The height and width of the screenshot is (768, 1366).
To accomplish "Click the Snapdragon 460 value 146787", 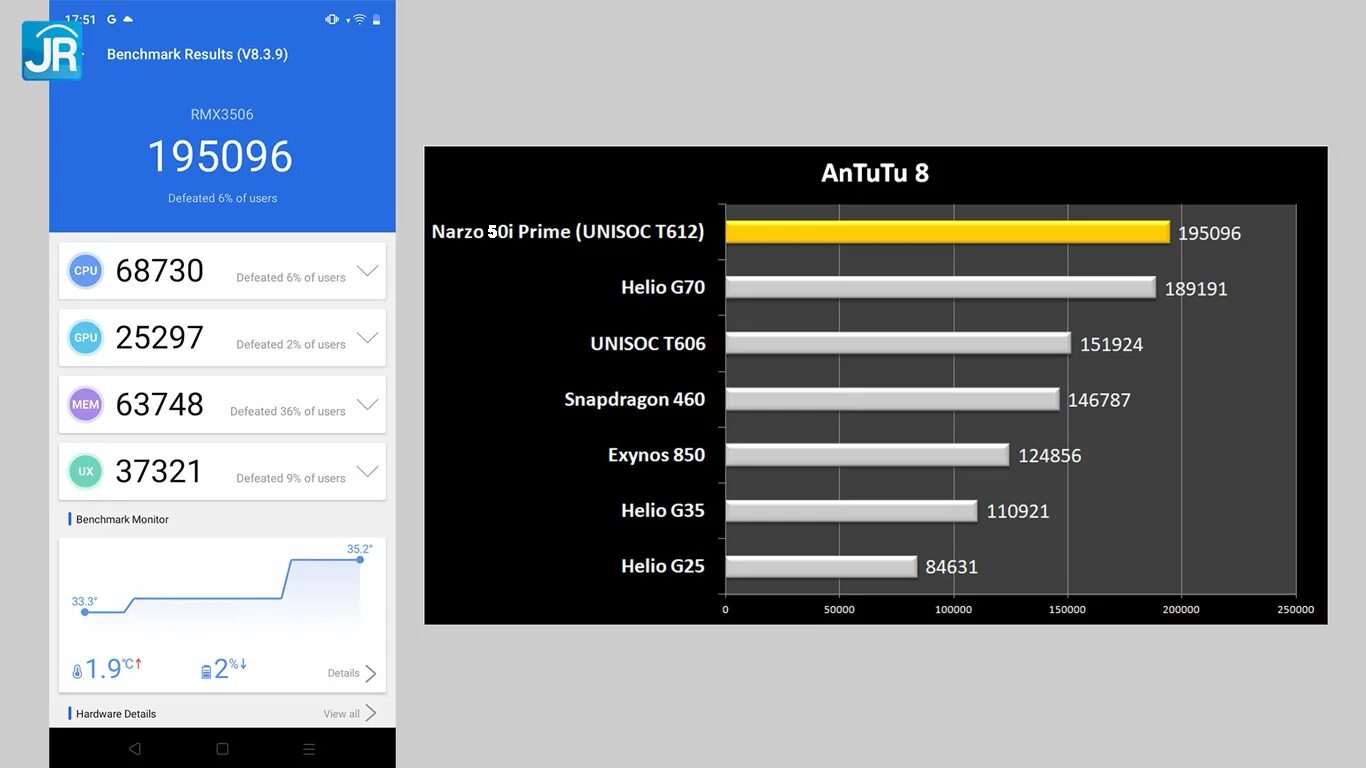I will point(1099,400).
